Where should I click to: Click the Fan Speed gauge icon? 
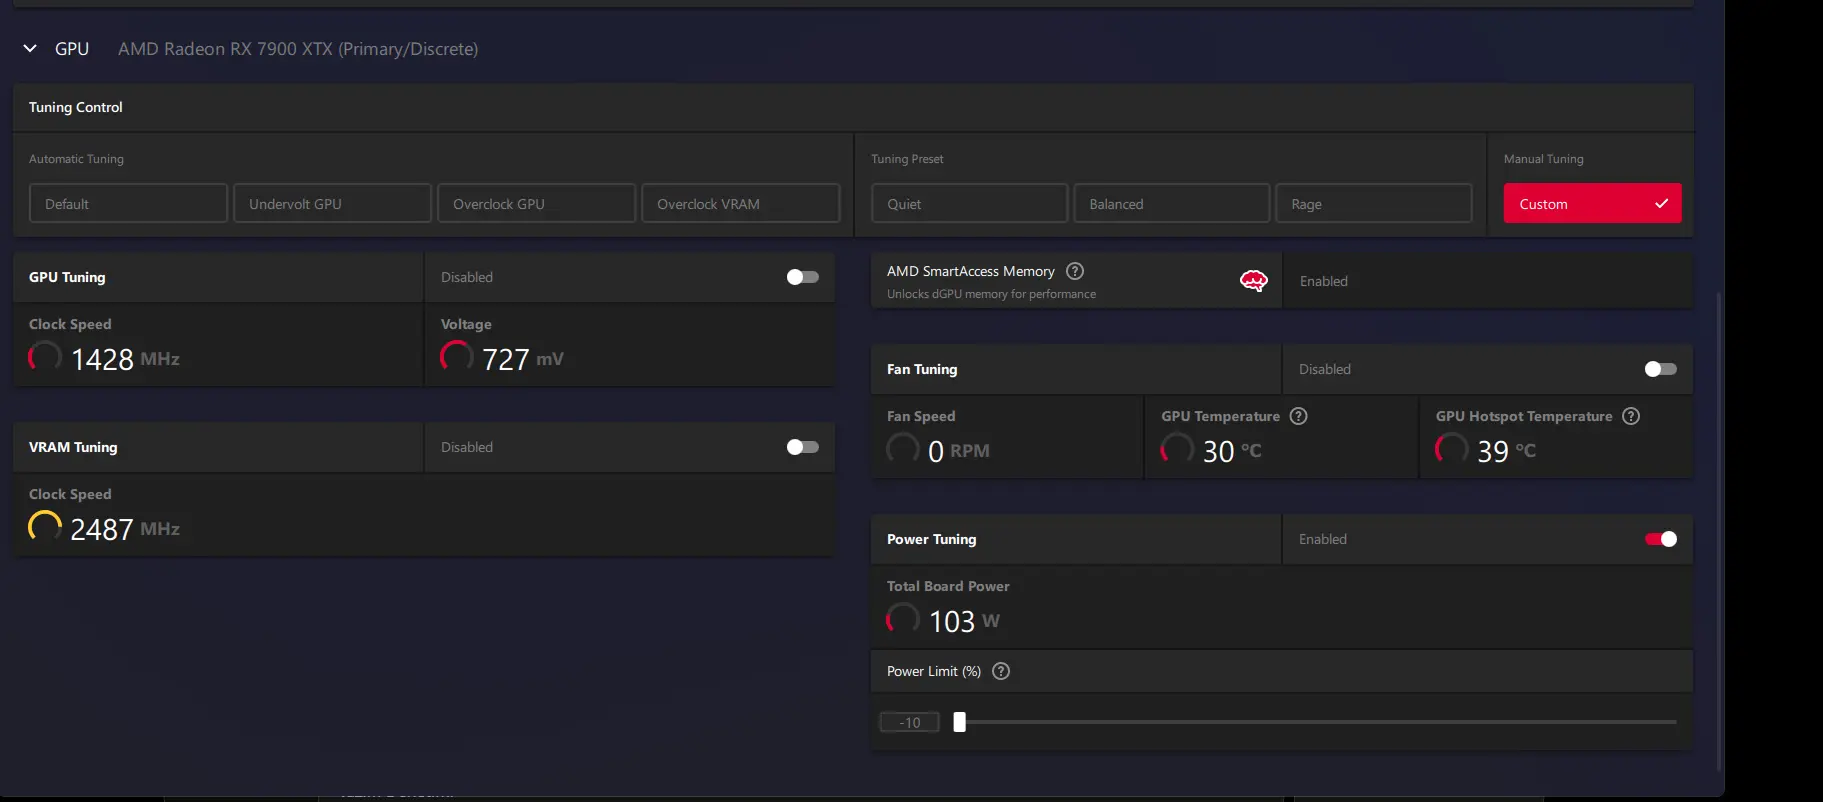pos(903,449)
